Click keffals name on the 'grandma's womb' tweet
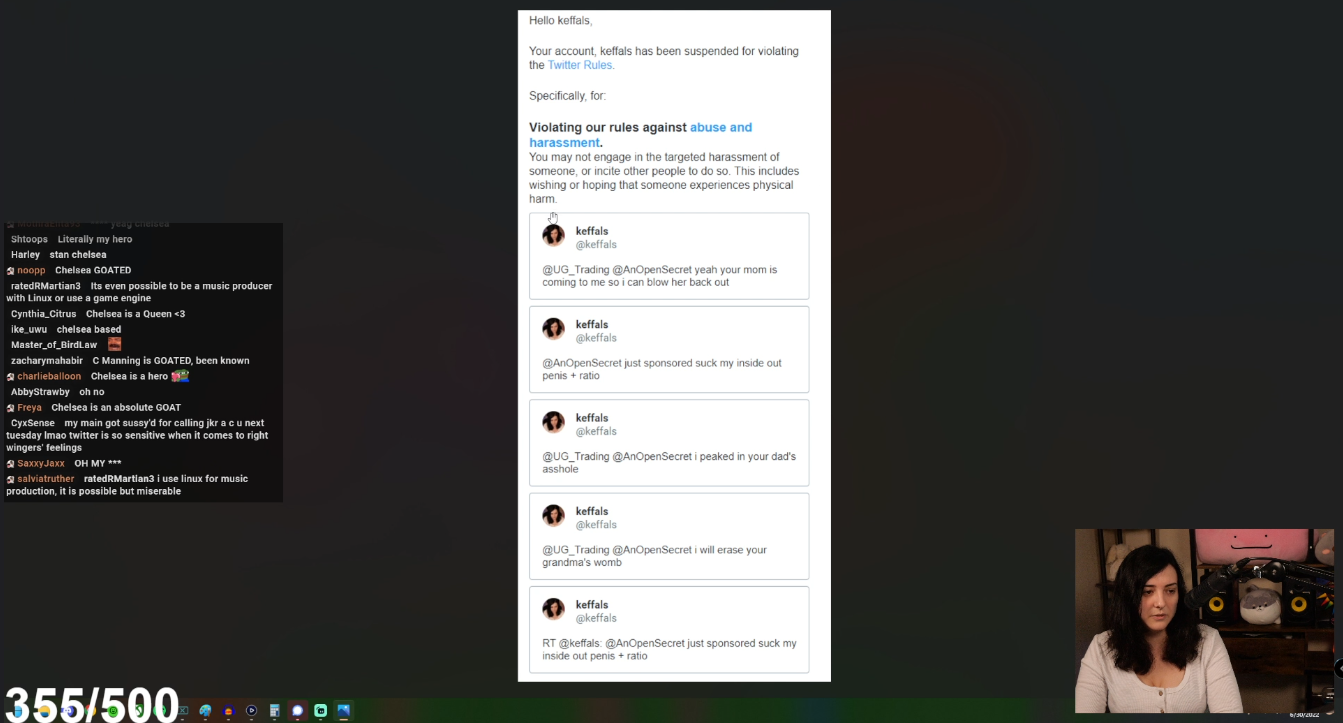This screenshot has height=723, width=1343. click(592, 511)
